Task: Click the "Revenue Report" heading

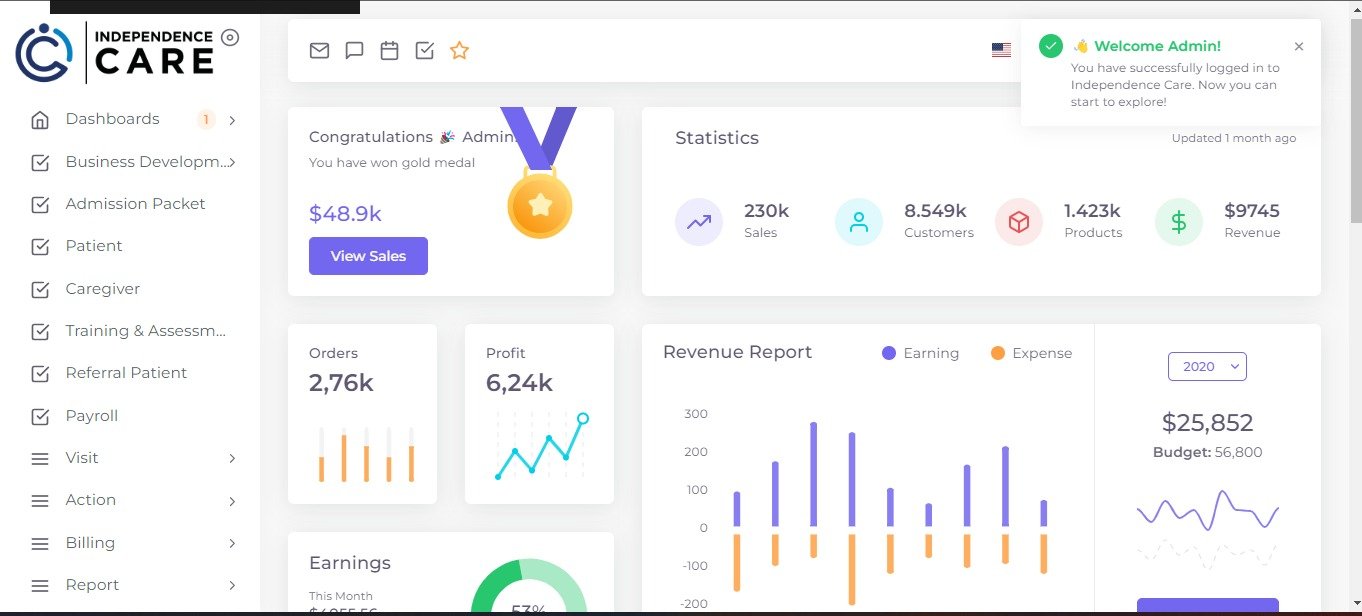Action: tap(737, 352)
